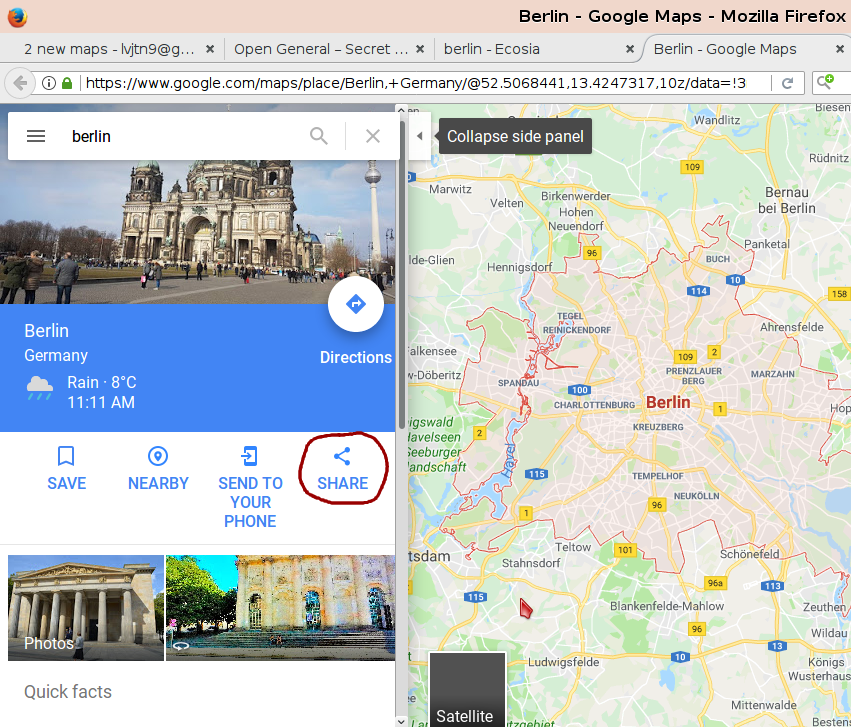The height and width of the screenshot is (727, 851).
Task: Click the NEUKÖLLN label on the map
Action: point(697,496)
